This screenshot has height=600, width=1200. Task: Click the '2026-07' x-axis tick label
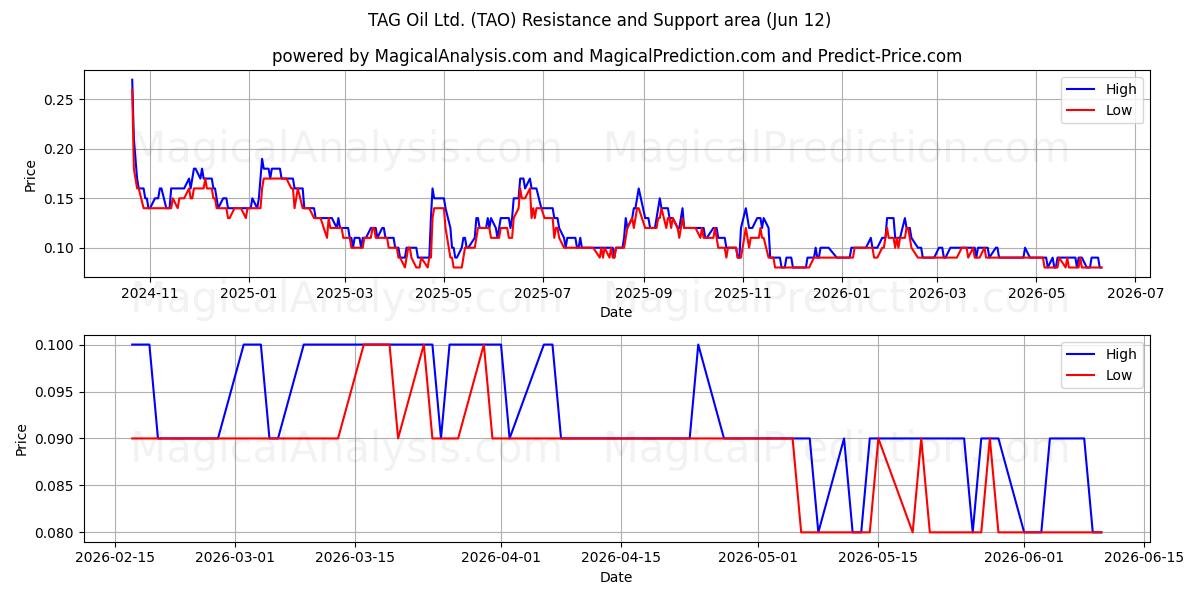[1136, 293]
